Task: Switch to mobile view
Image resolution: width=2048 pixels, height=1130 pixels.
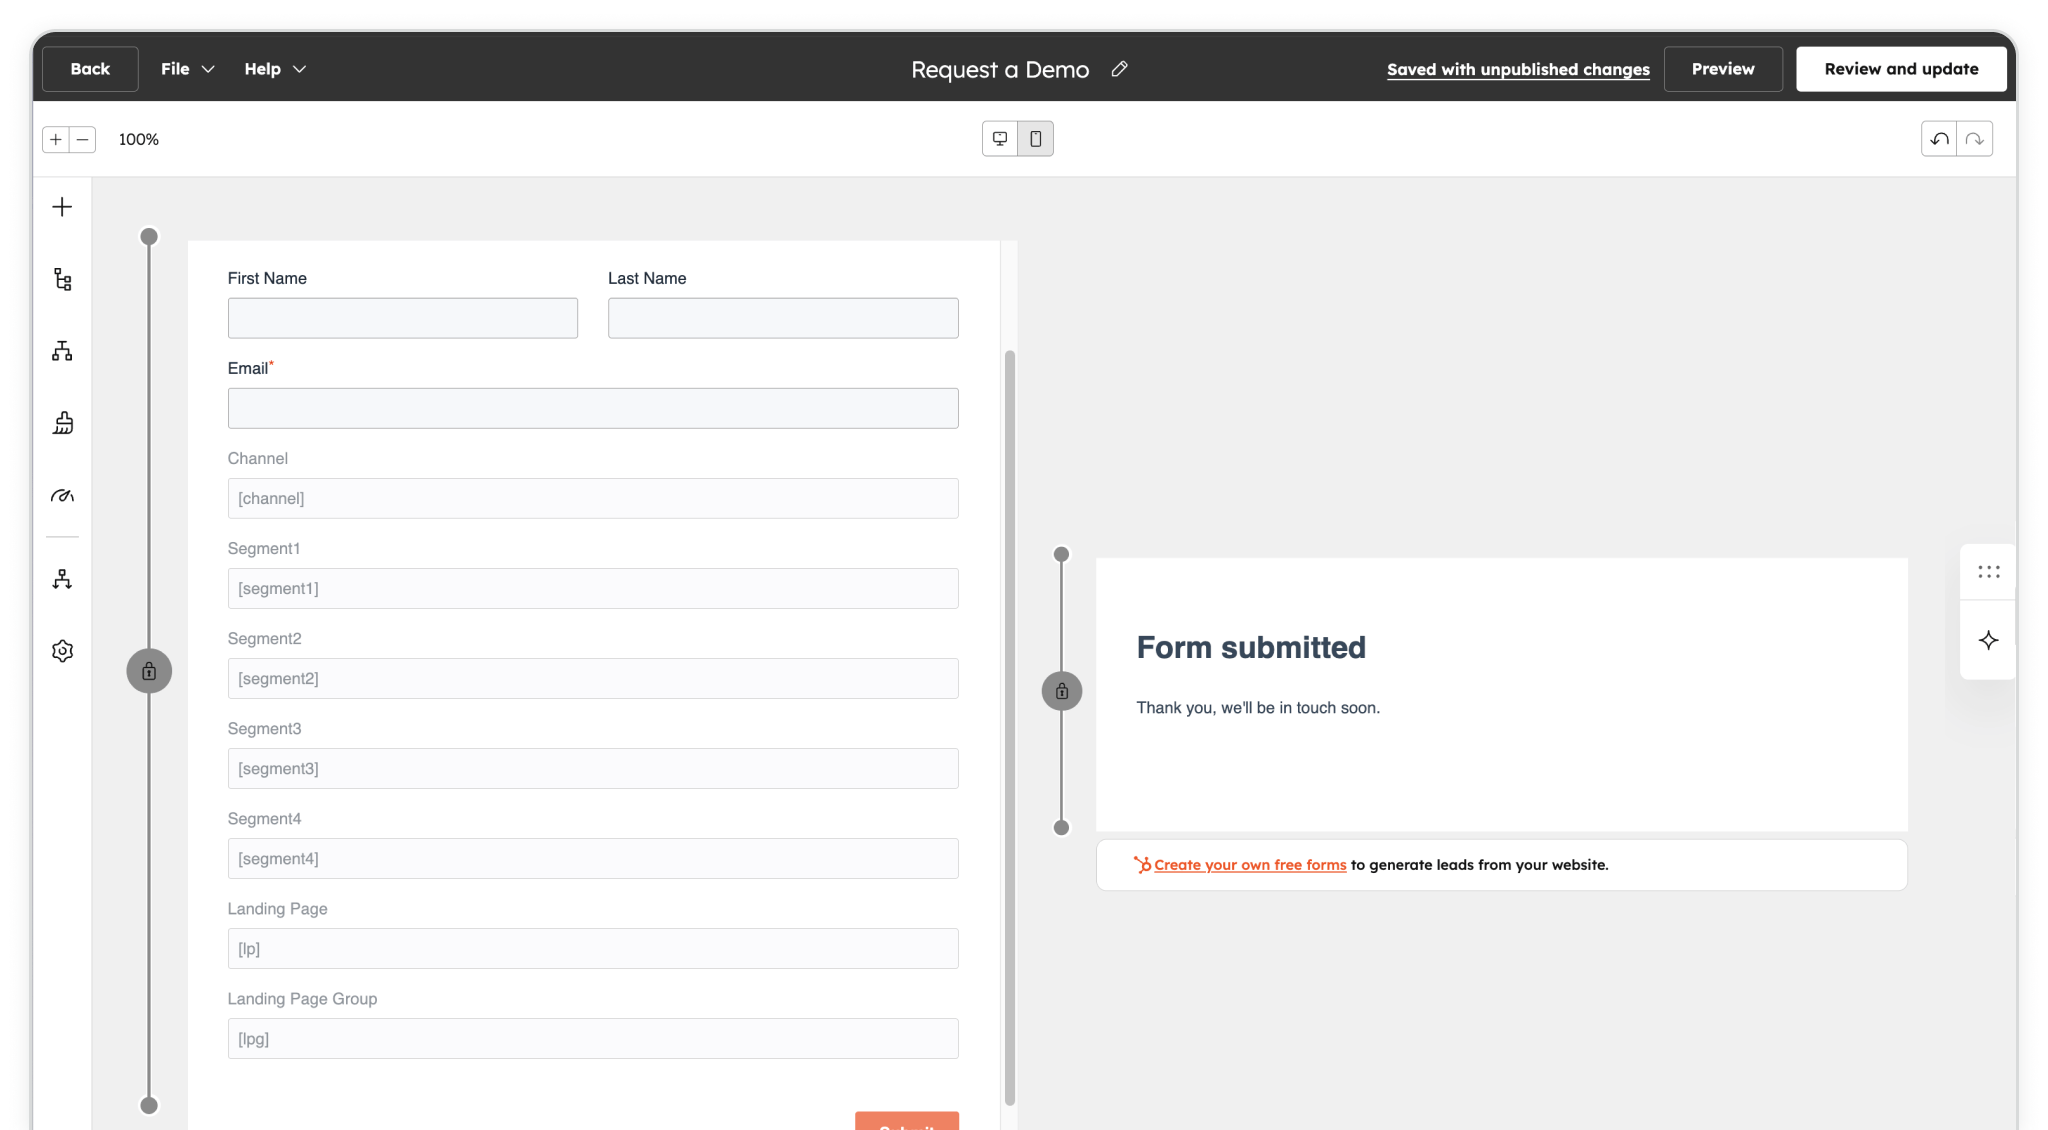Action: tap(1036, 139)
